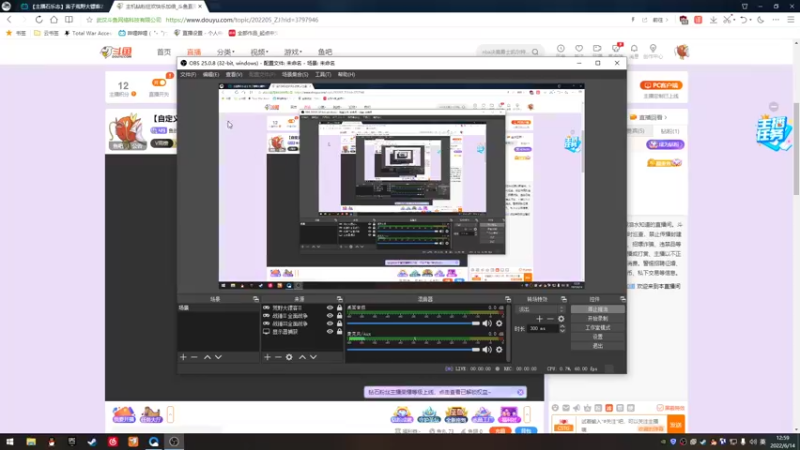Adjust the Mic/Aux volume slider
The height and width of the screenshot is (450, 800).
click(414, 349)
